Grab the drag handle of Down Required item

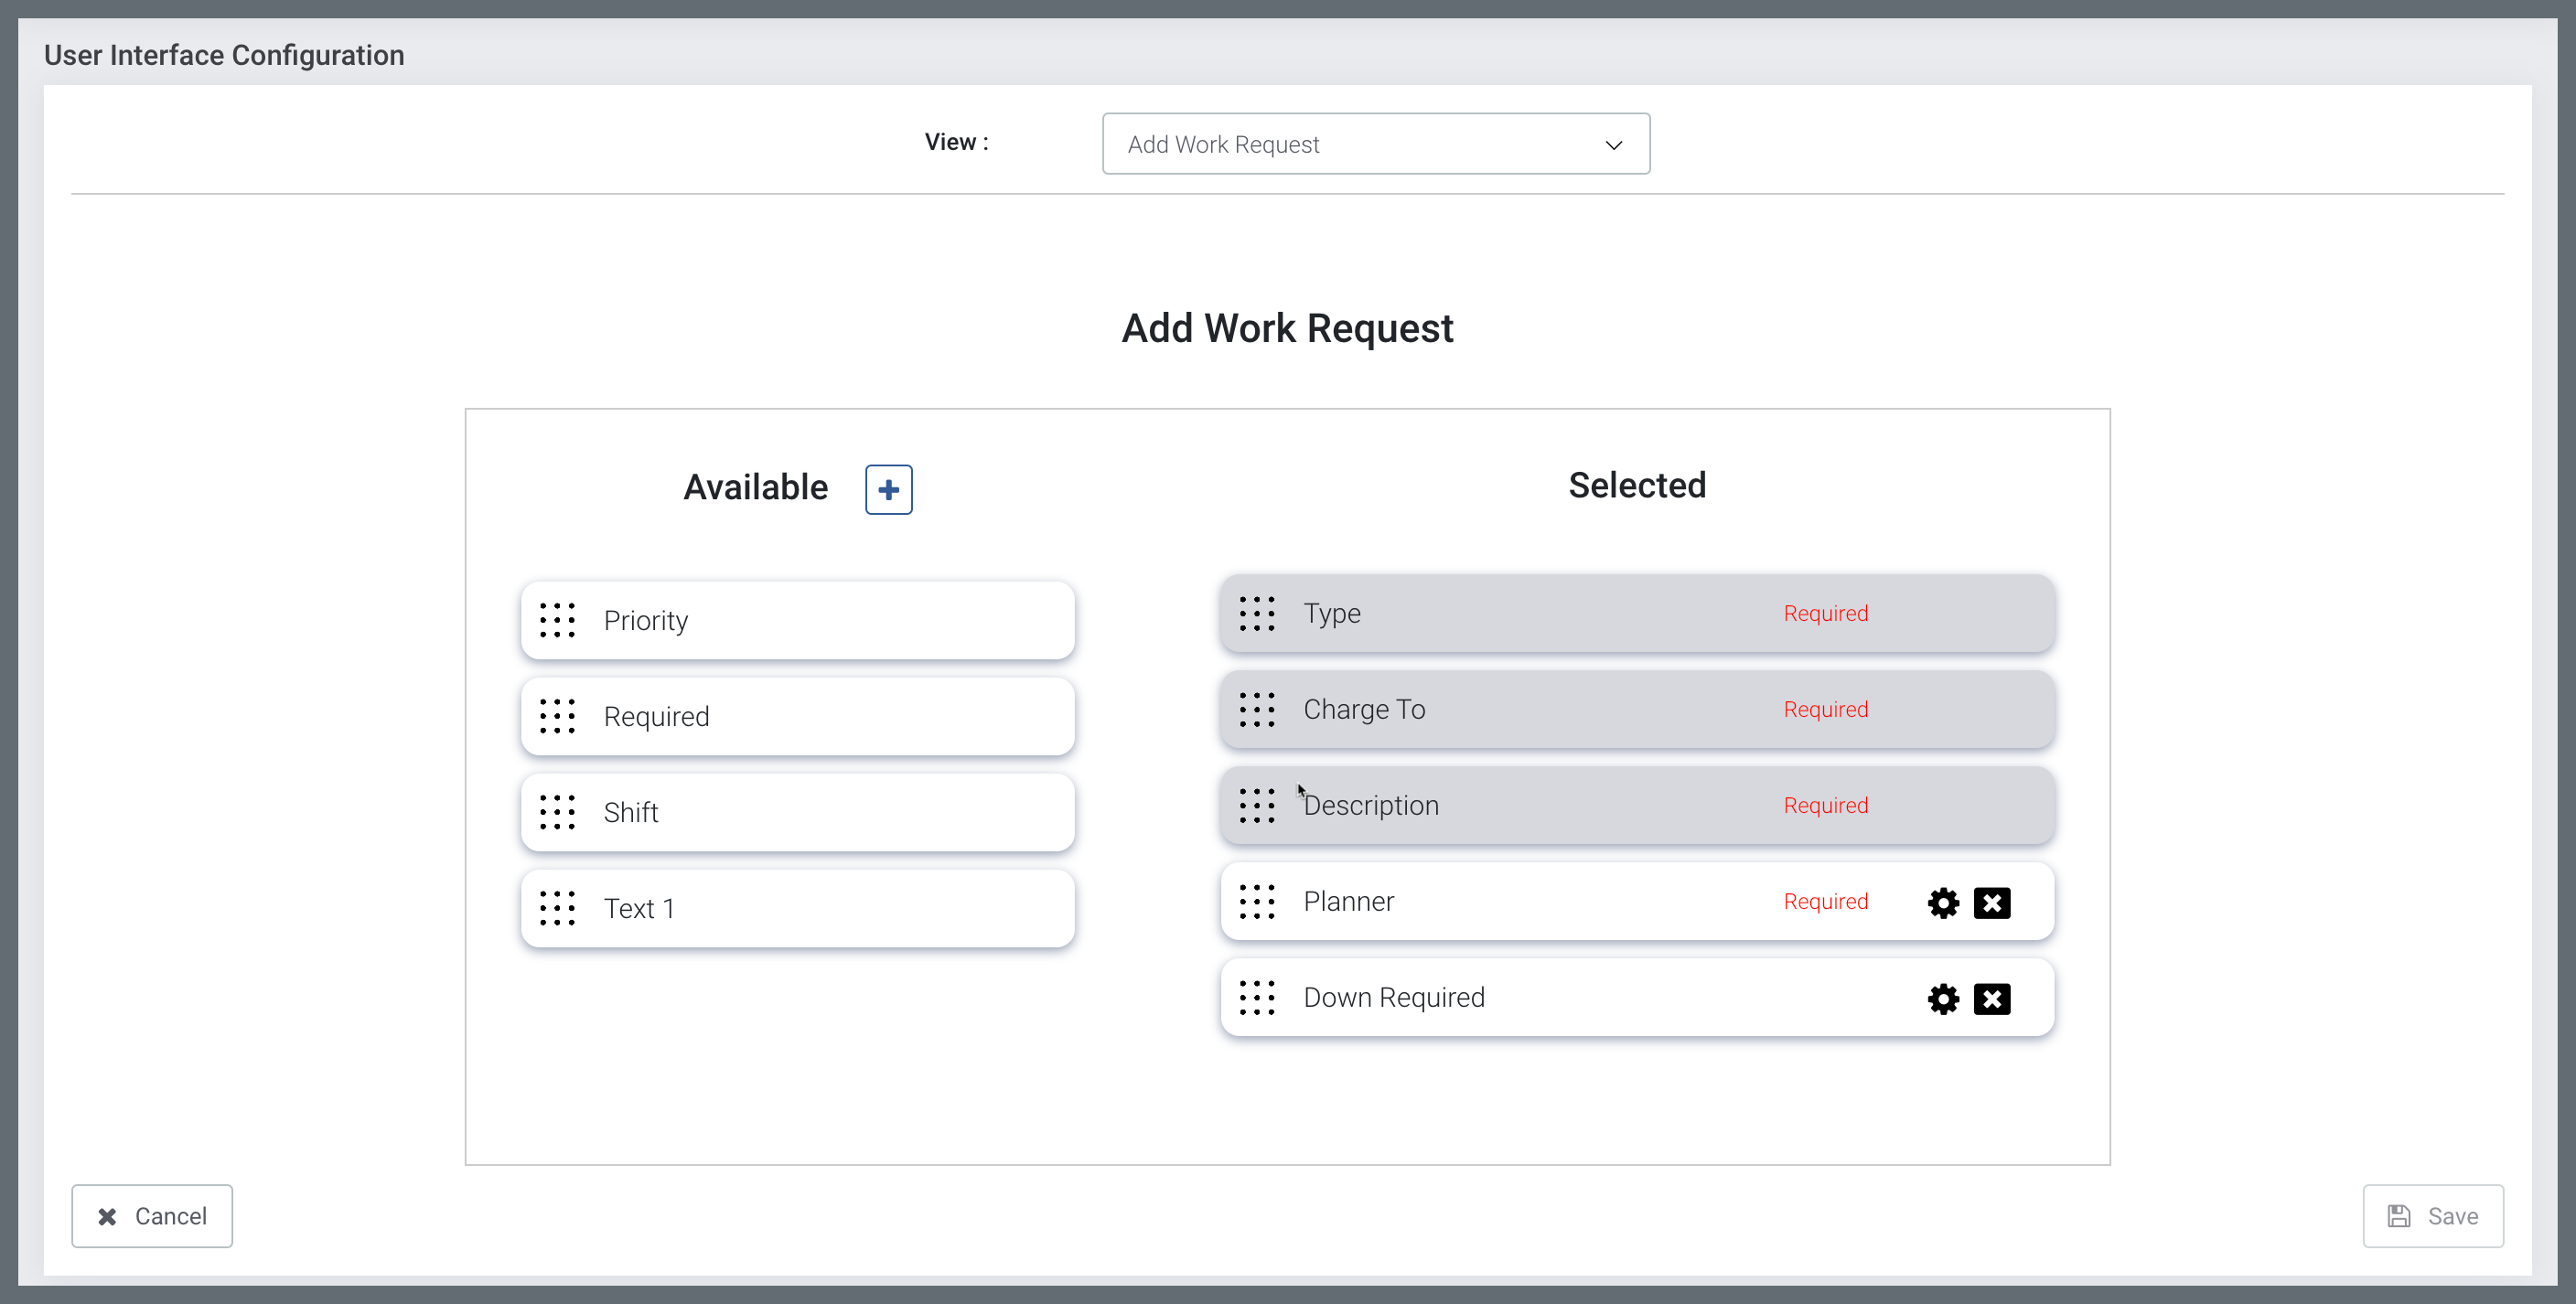(1256, 998)
